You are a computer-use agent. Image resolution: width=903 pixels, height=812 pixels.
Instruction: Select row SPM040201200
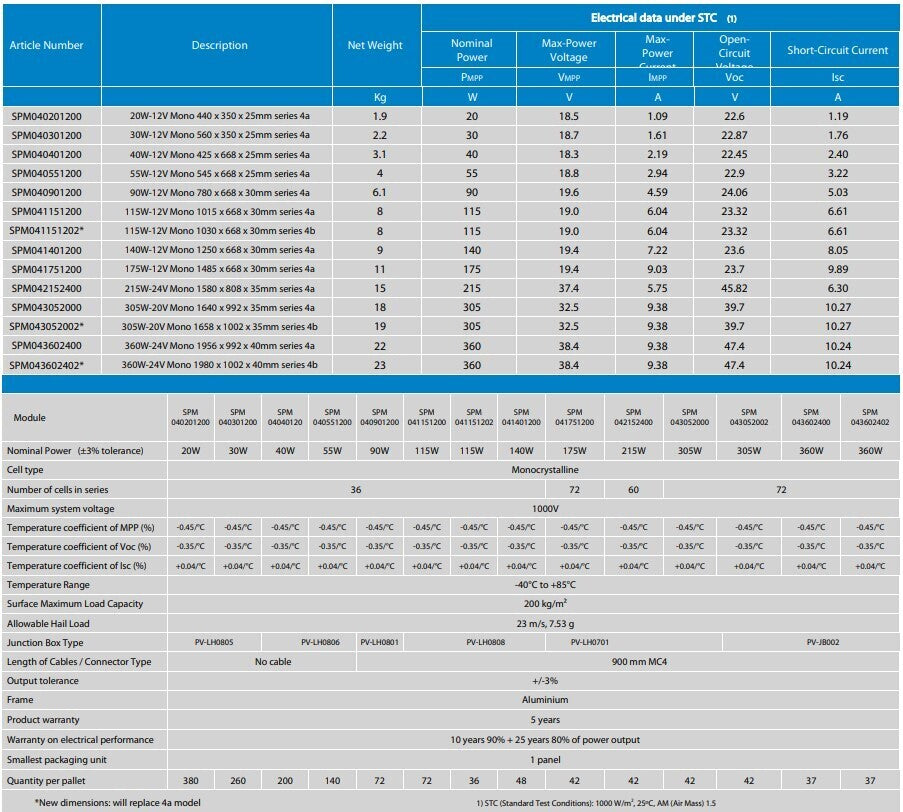pyautogui.click(x=46, y=115)
